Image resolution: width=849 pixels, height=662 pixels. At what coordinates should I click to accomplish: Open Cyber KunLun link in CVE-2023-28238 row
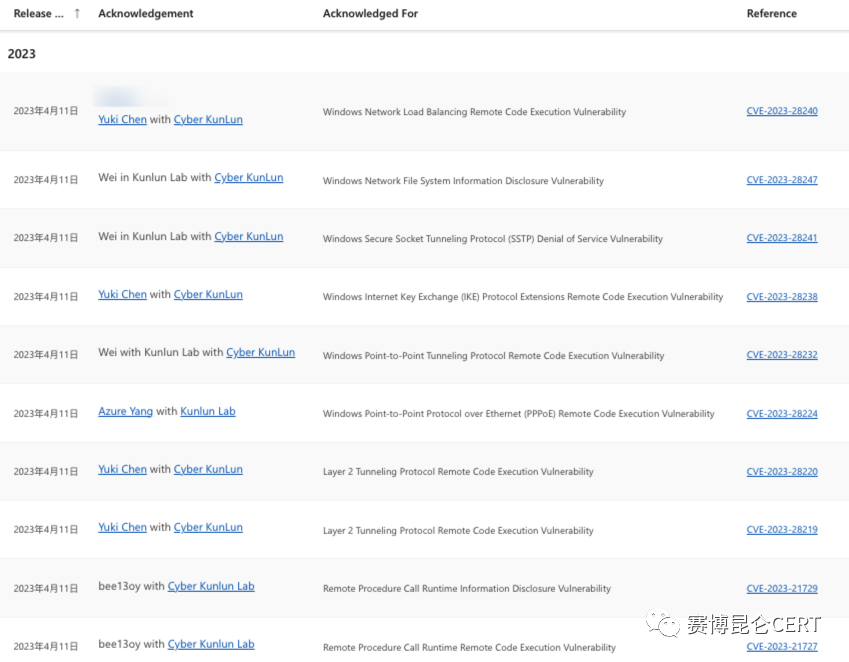click(208, 294)
